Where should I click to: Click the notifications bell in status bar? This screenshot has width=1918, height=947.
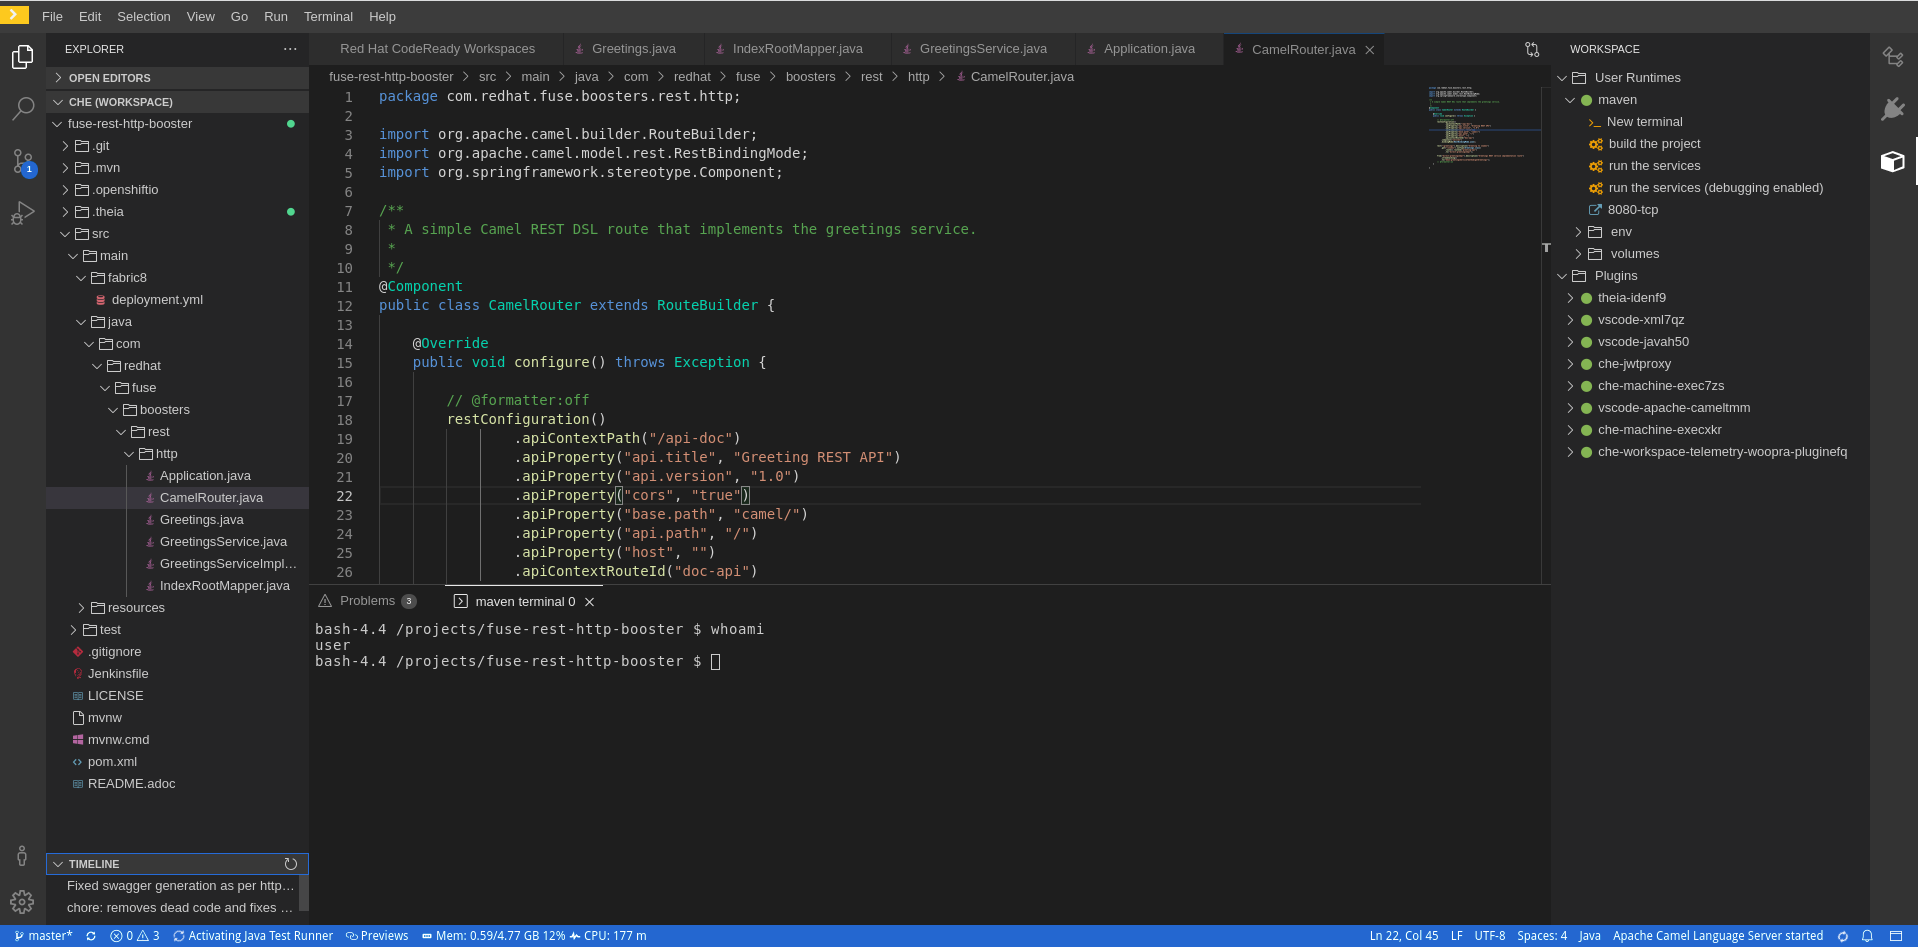(x=1867, y=936)
